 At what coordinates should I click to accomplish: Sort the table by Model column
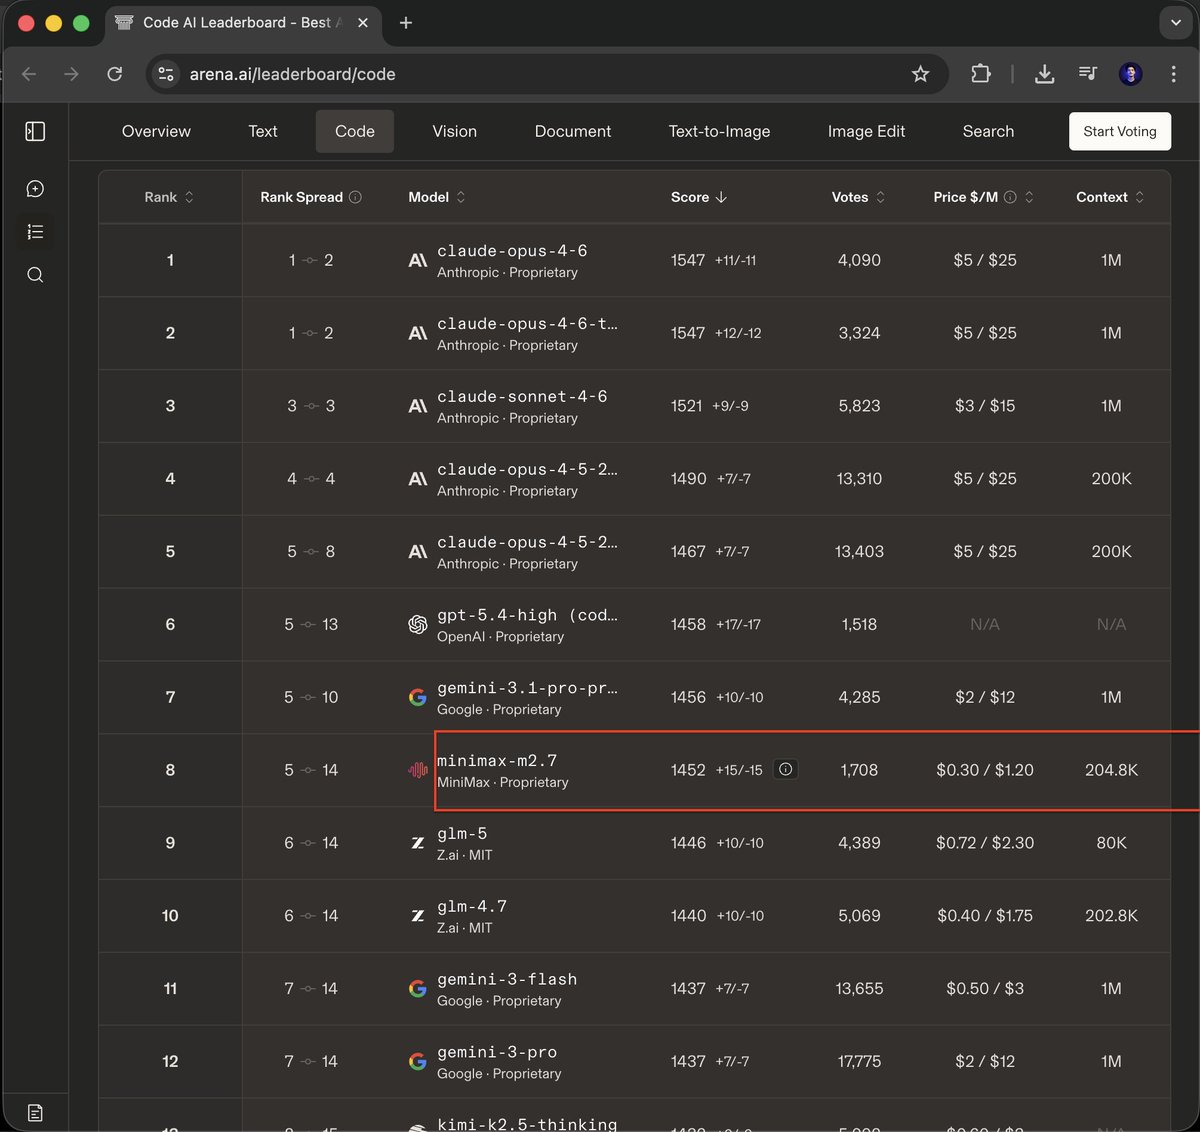[x=437, y=197]
